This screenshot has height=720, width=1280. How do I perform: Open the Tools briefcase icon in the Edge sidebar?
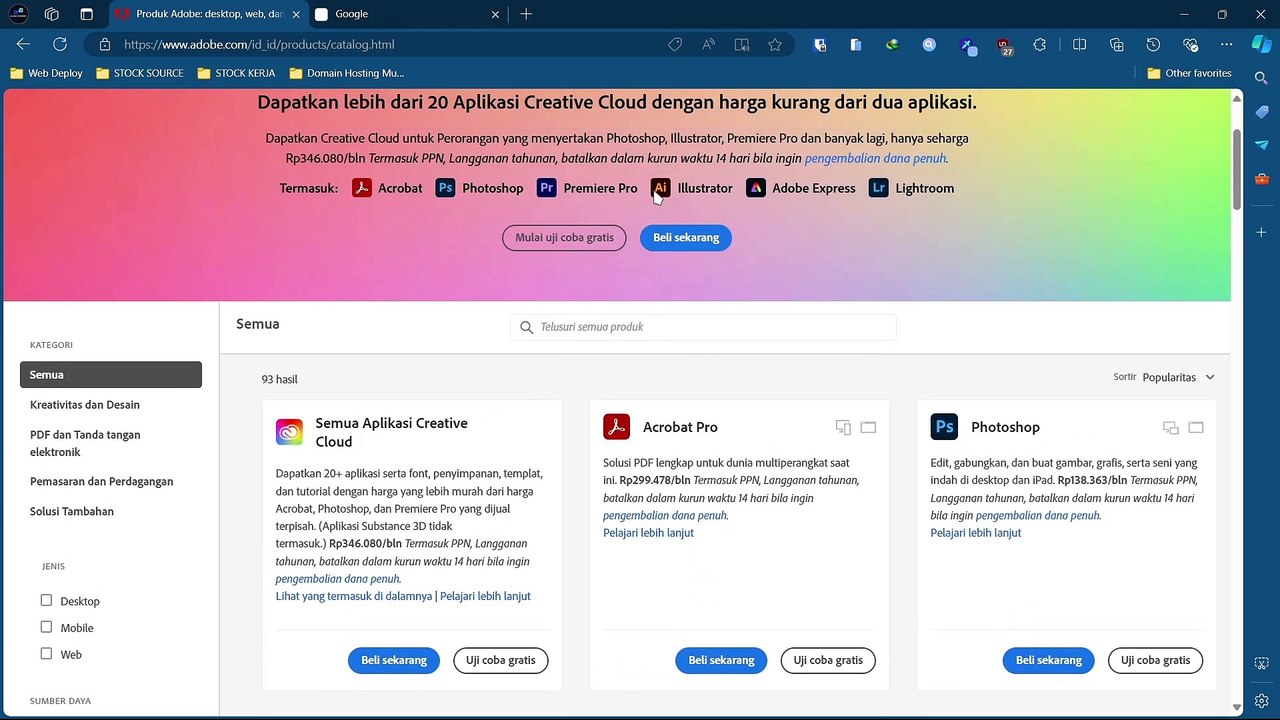[1262, 179]
